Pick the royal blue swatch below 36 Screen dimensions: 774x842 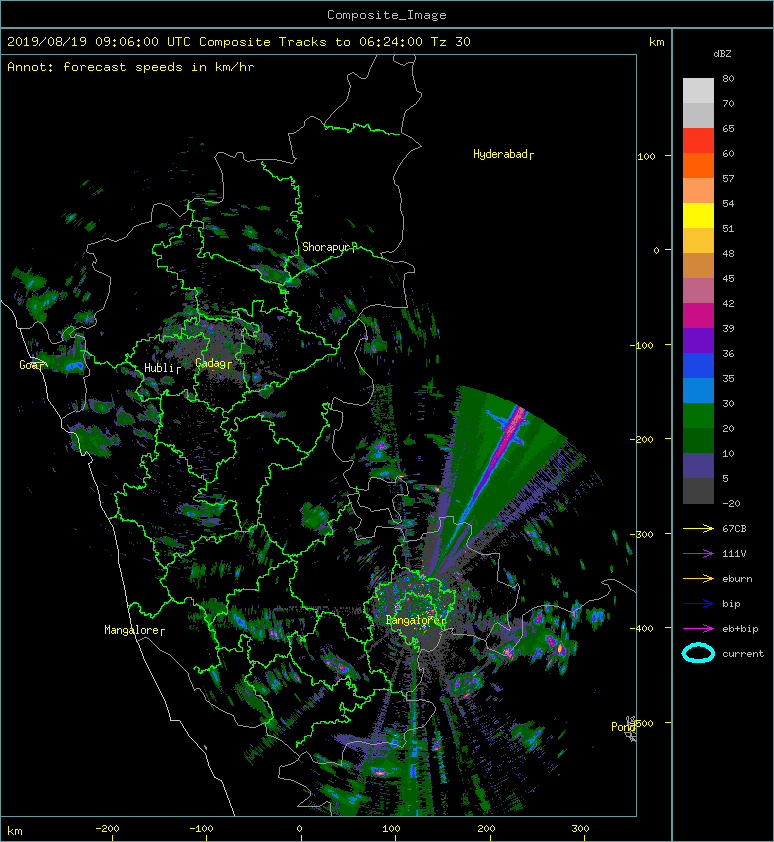[x=698, y=365]
